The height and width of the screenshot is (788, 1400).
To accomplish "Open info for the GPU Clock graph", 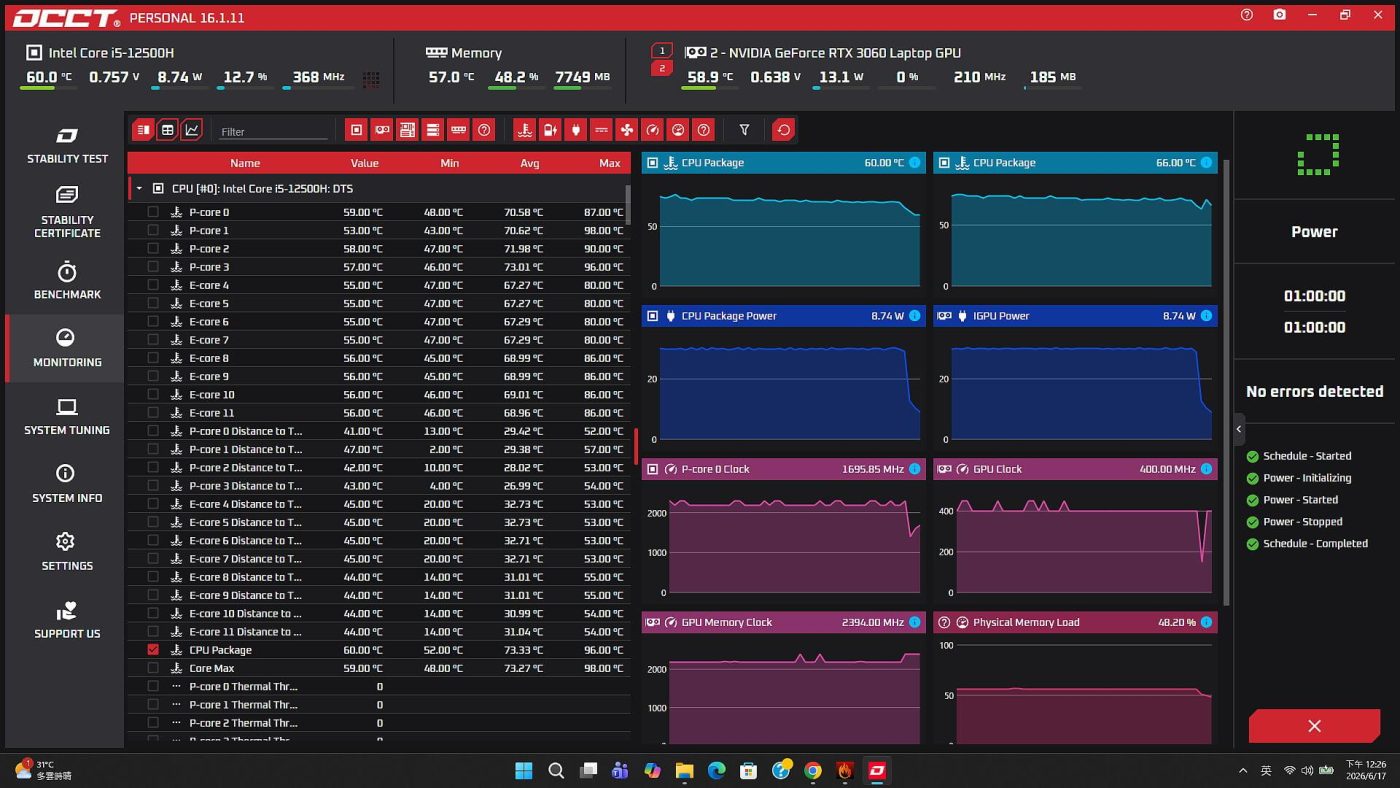I will coord(1206,469).
